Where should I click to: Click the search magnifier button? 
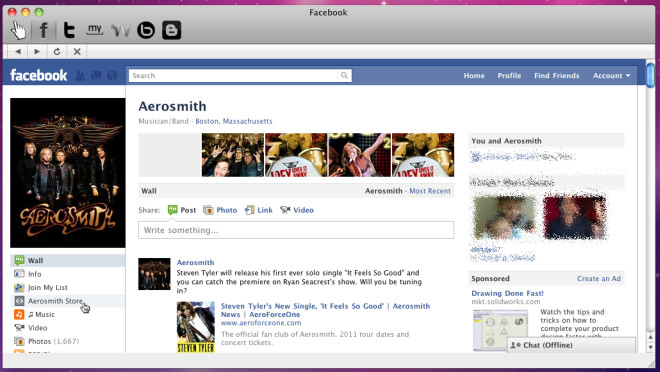coord(344,76)
